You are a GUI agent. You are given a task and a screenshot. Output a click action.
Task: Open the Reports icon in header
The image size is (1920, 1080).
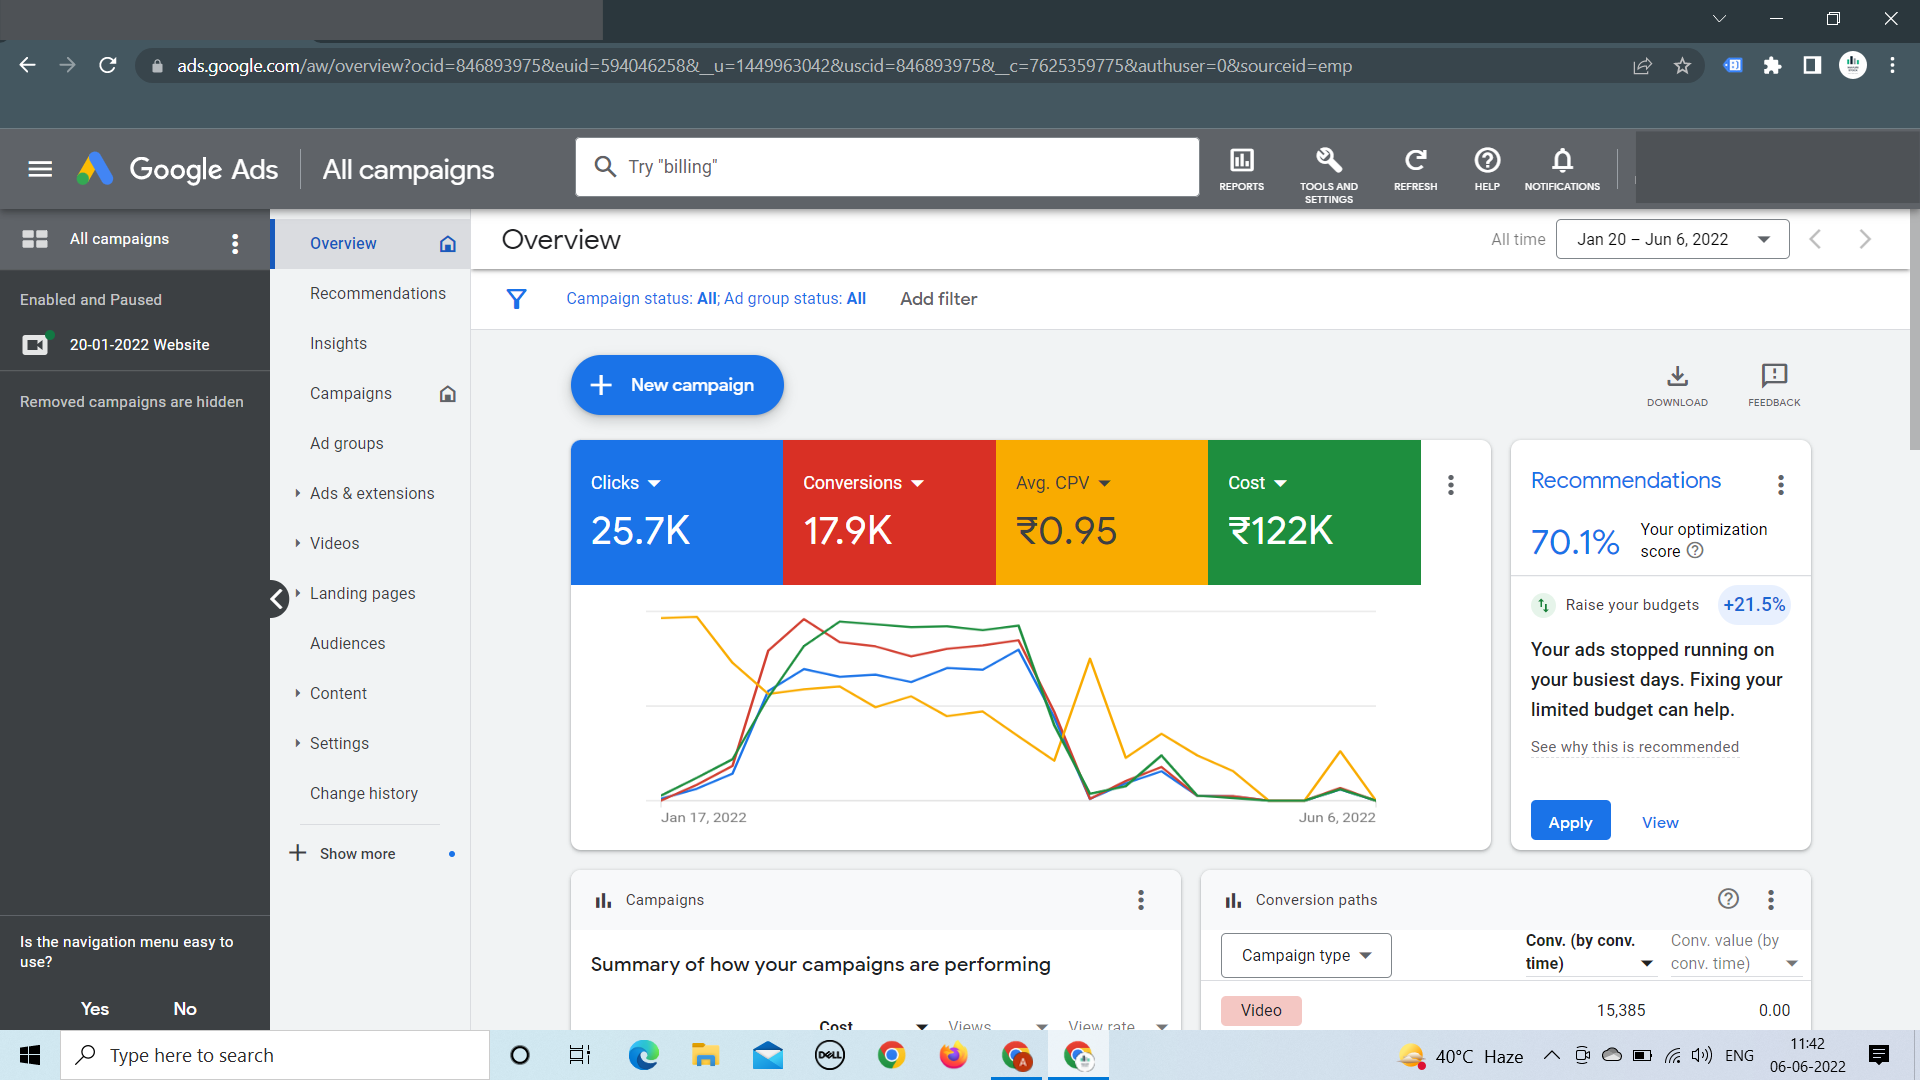coord(1241,168)
